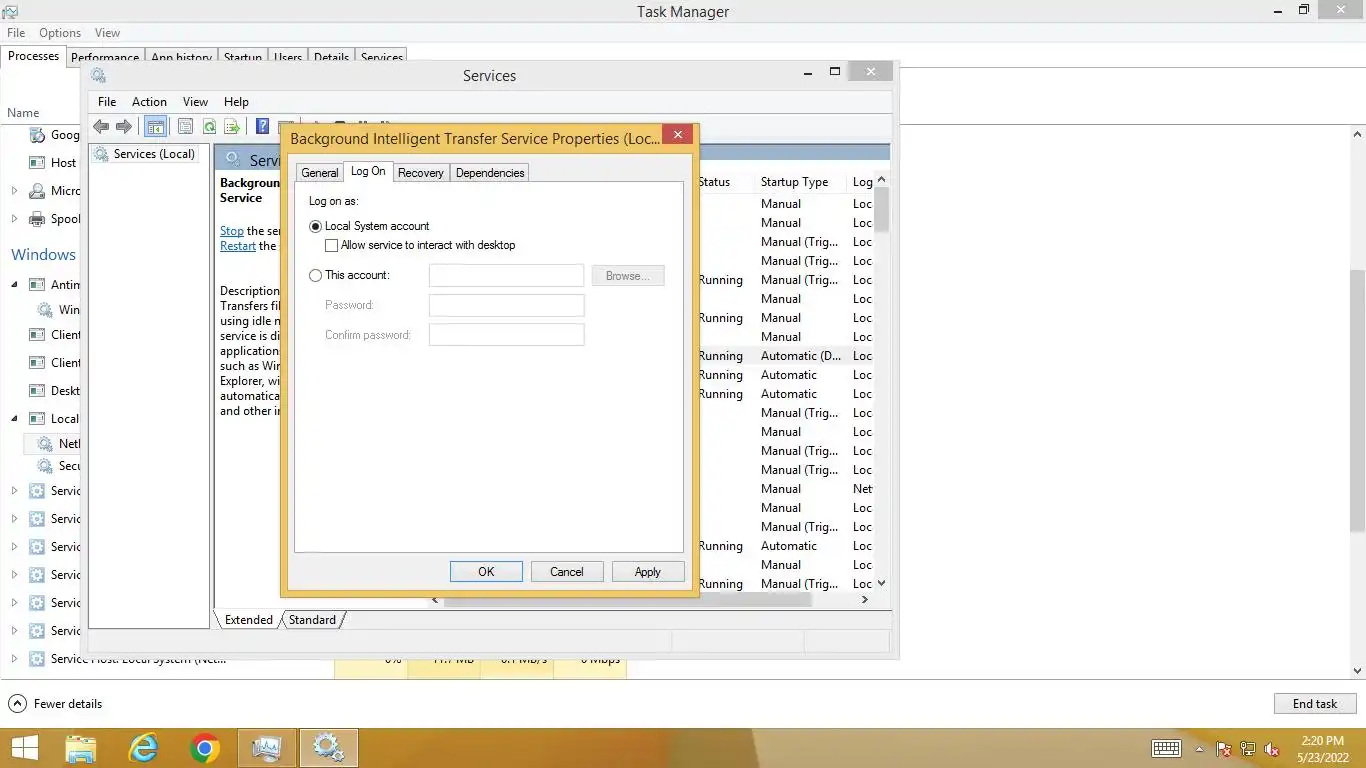Switch to the Recovery tab
The height and width of the screenshot is (768, 1366).
420,173
